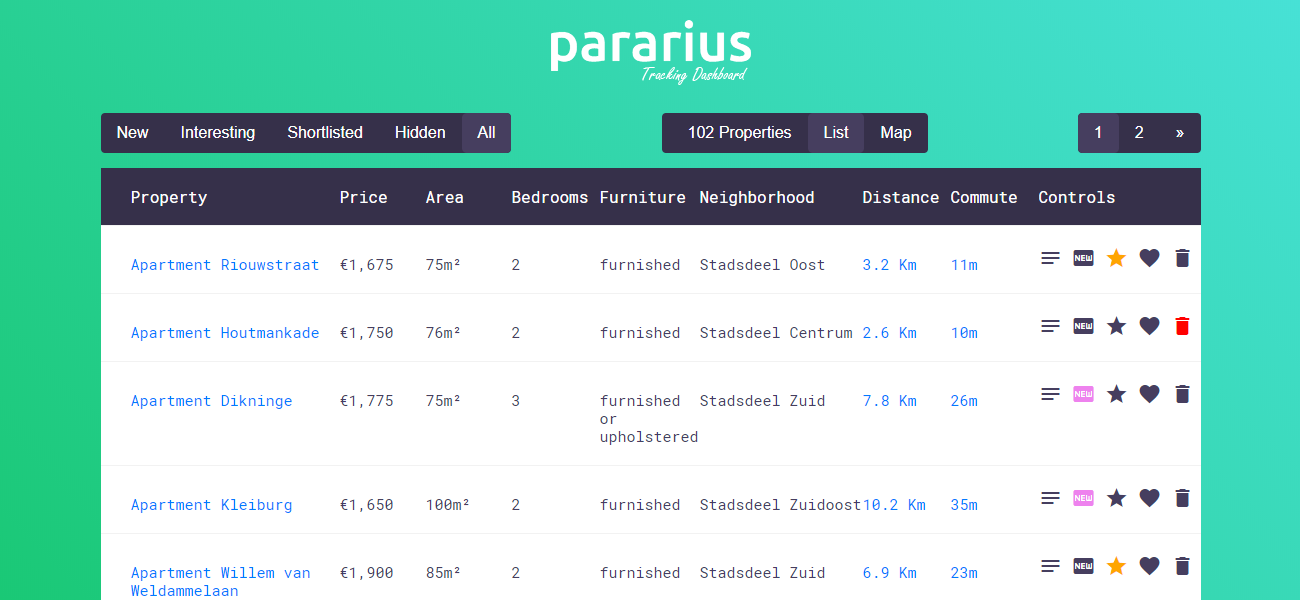The height and width of the screenshot is (600, 1300).
Task: Go to page 1
Action: pos(1098,133)
